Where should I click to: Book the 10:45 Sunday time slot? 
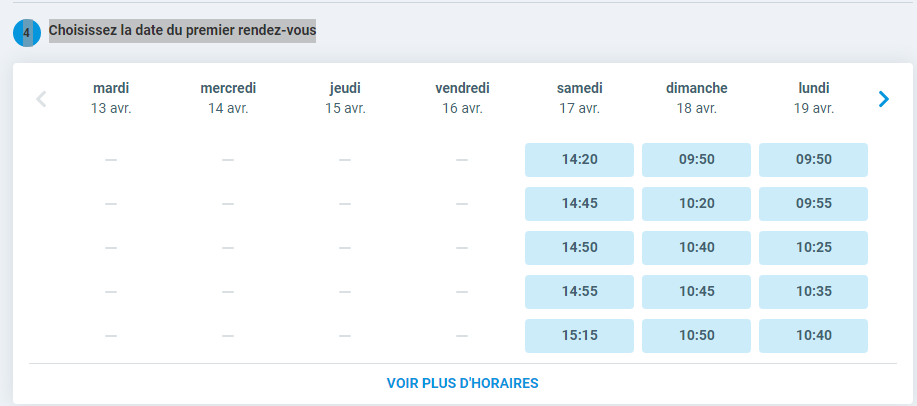(x=696, y=291)
